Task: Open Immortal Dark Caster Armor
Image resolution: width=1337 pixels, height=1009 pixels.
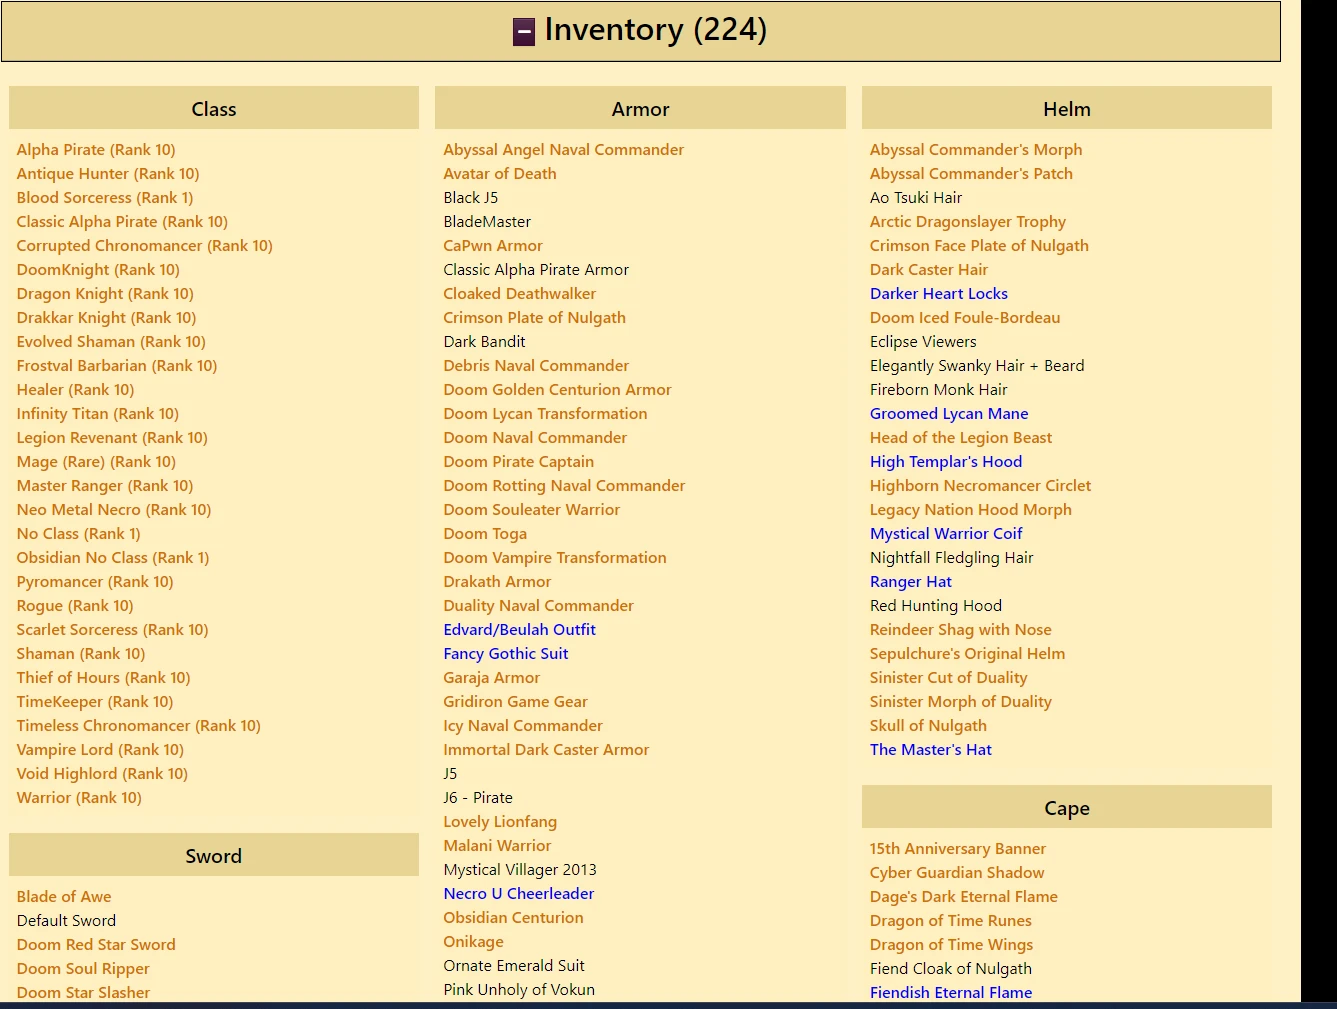Action: (x=546, y=750)
